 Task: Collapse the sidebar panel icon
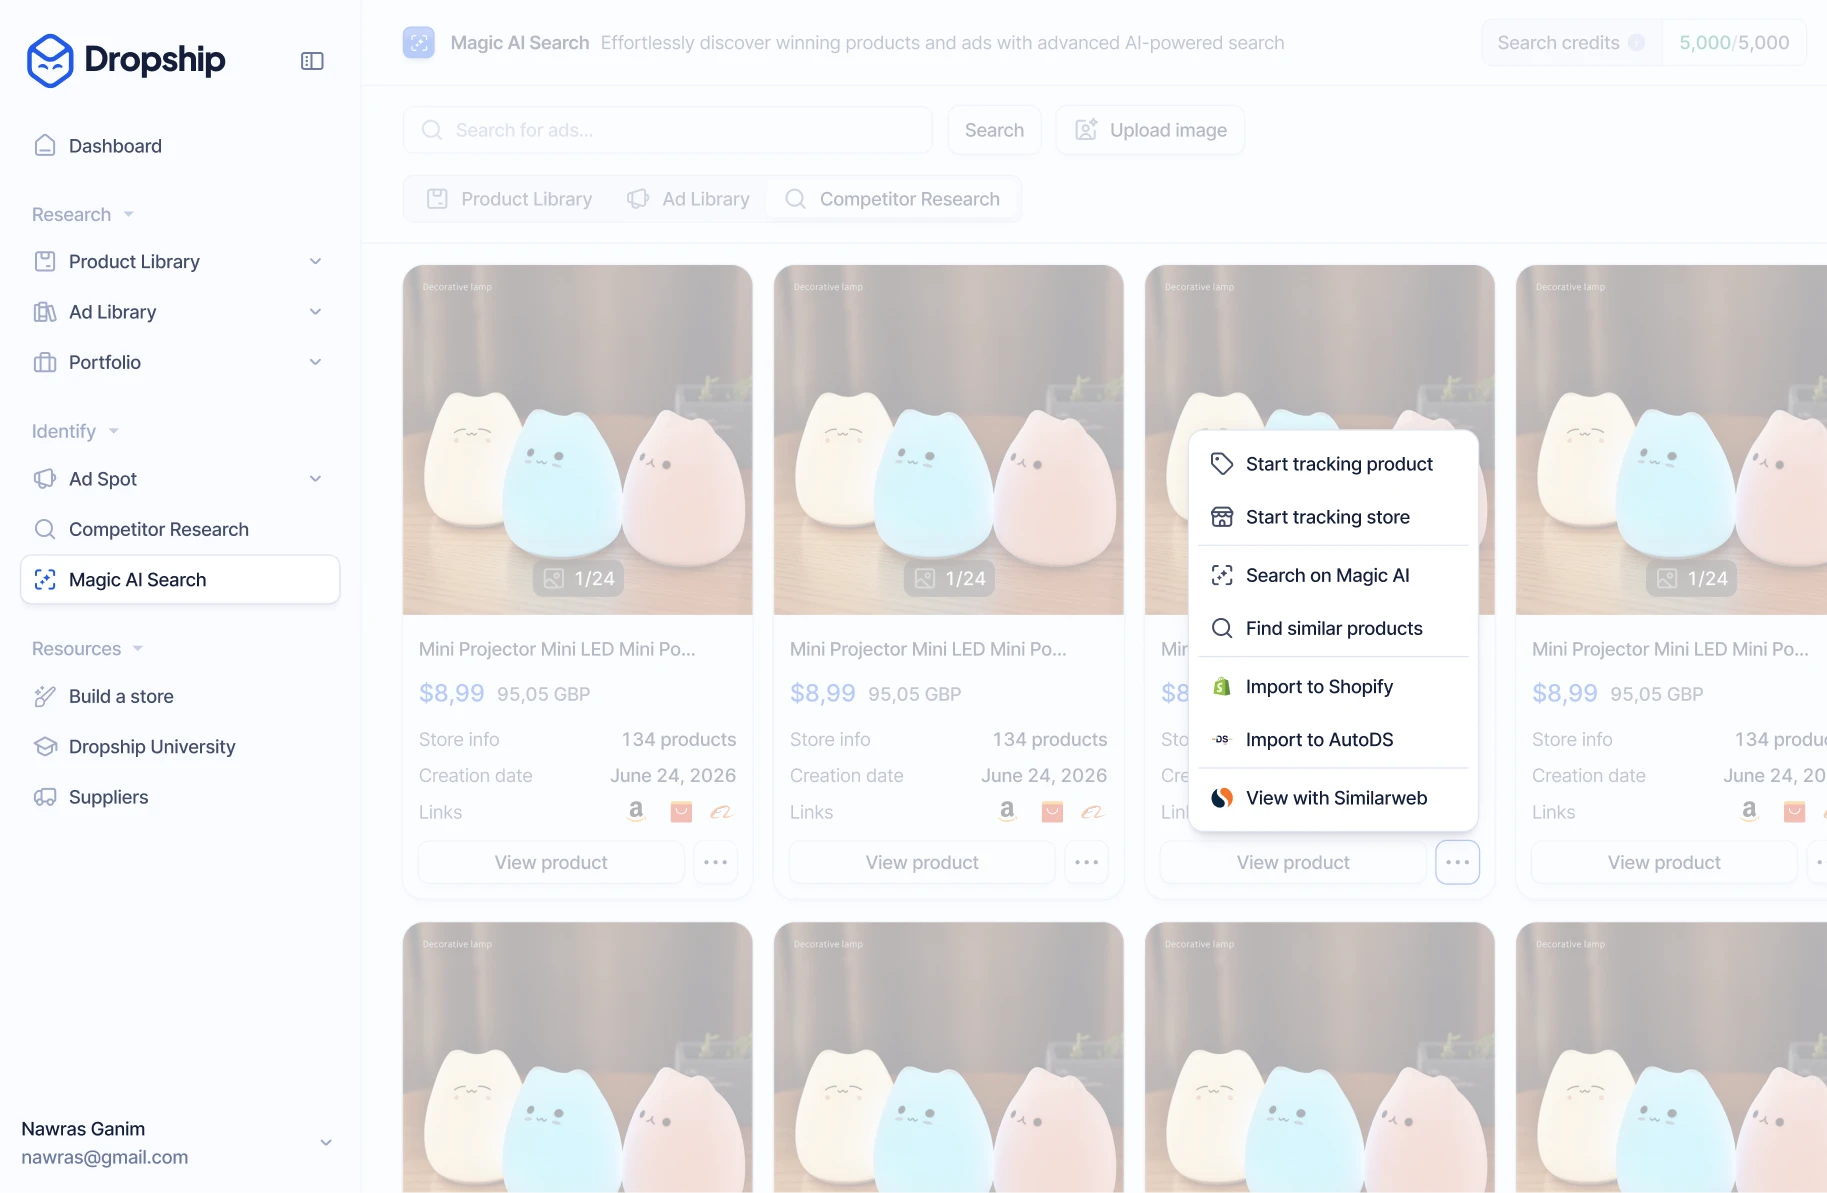tap(312, 61)
